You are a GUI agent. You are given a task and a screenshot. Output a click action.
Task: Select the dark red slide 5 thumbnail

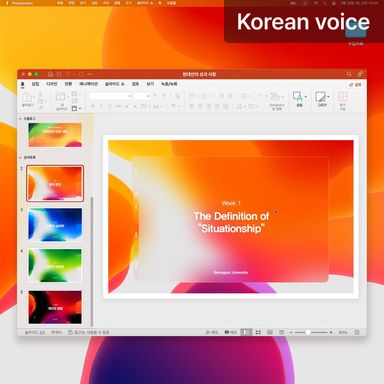[55, 307]
